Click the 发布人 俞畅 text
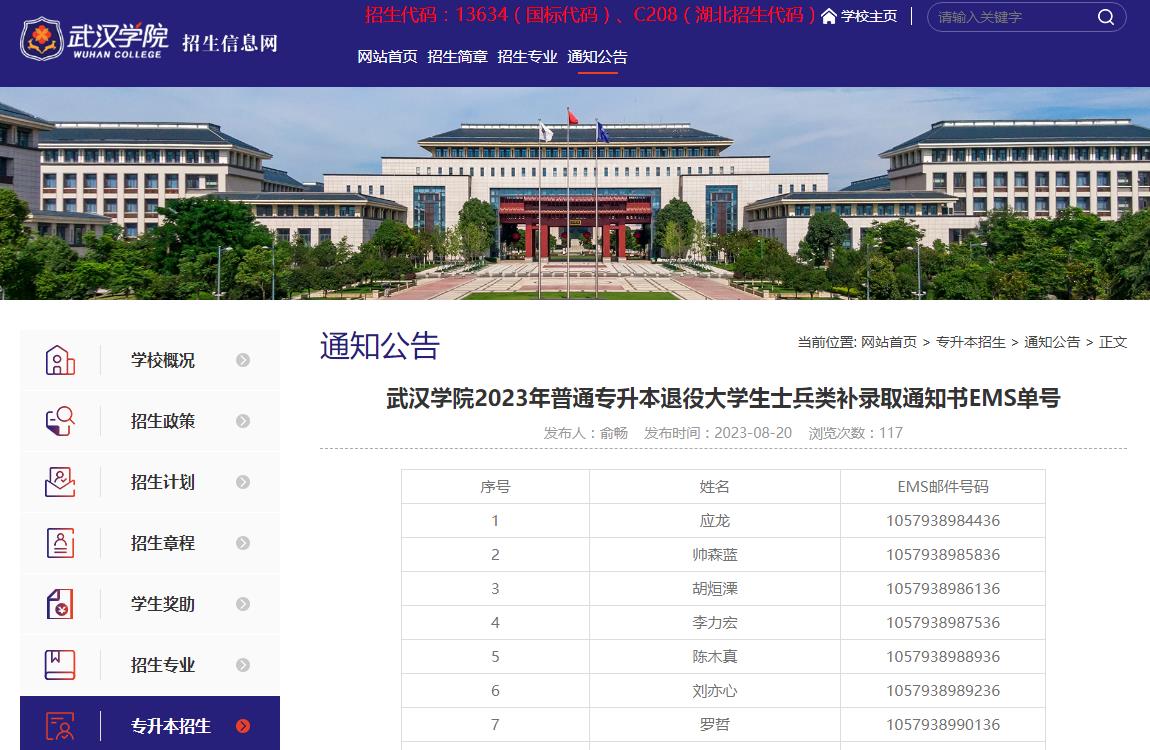 pos(585,433)
